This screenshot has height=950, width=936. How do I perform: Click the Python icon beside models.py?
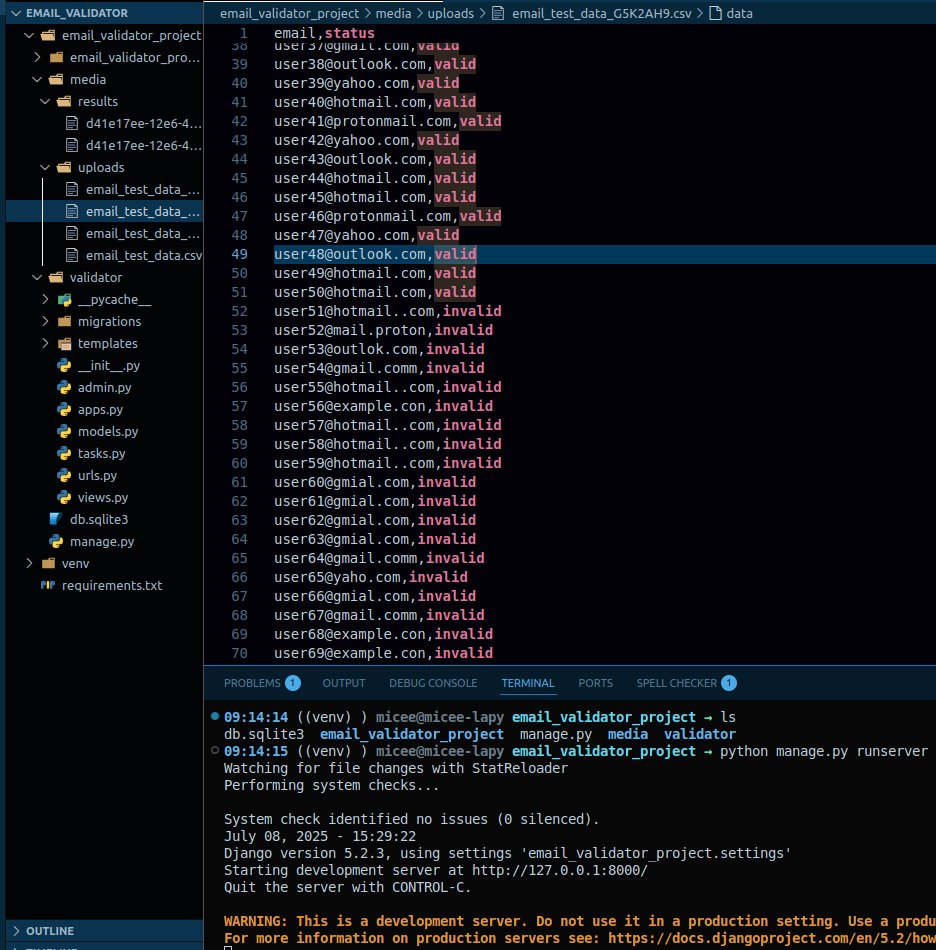tap(64, 431)
